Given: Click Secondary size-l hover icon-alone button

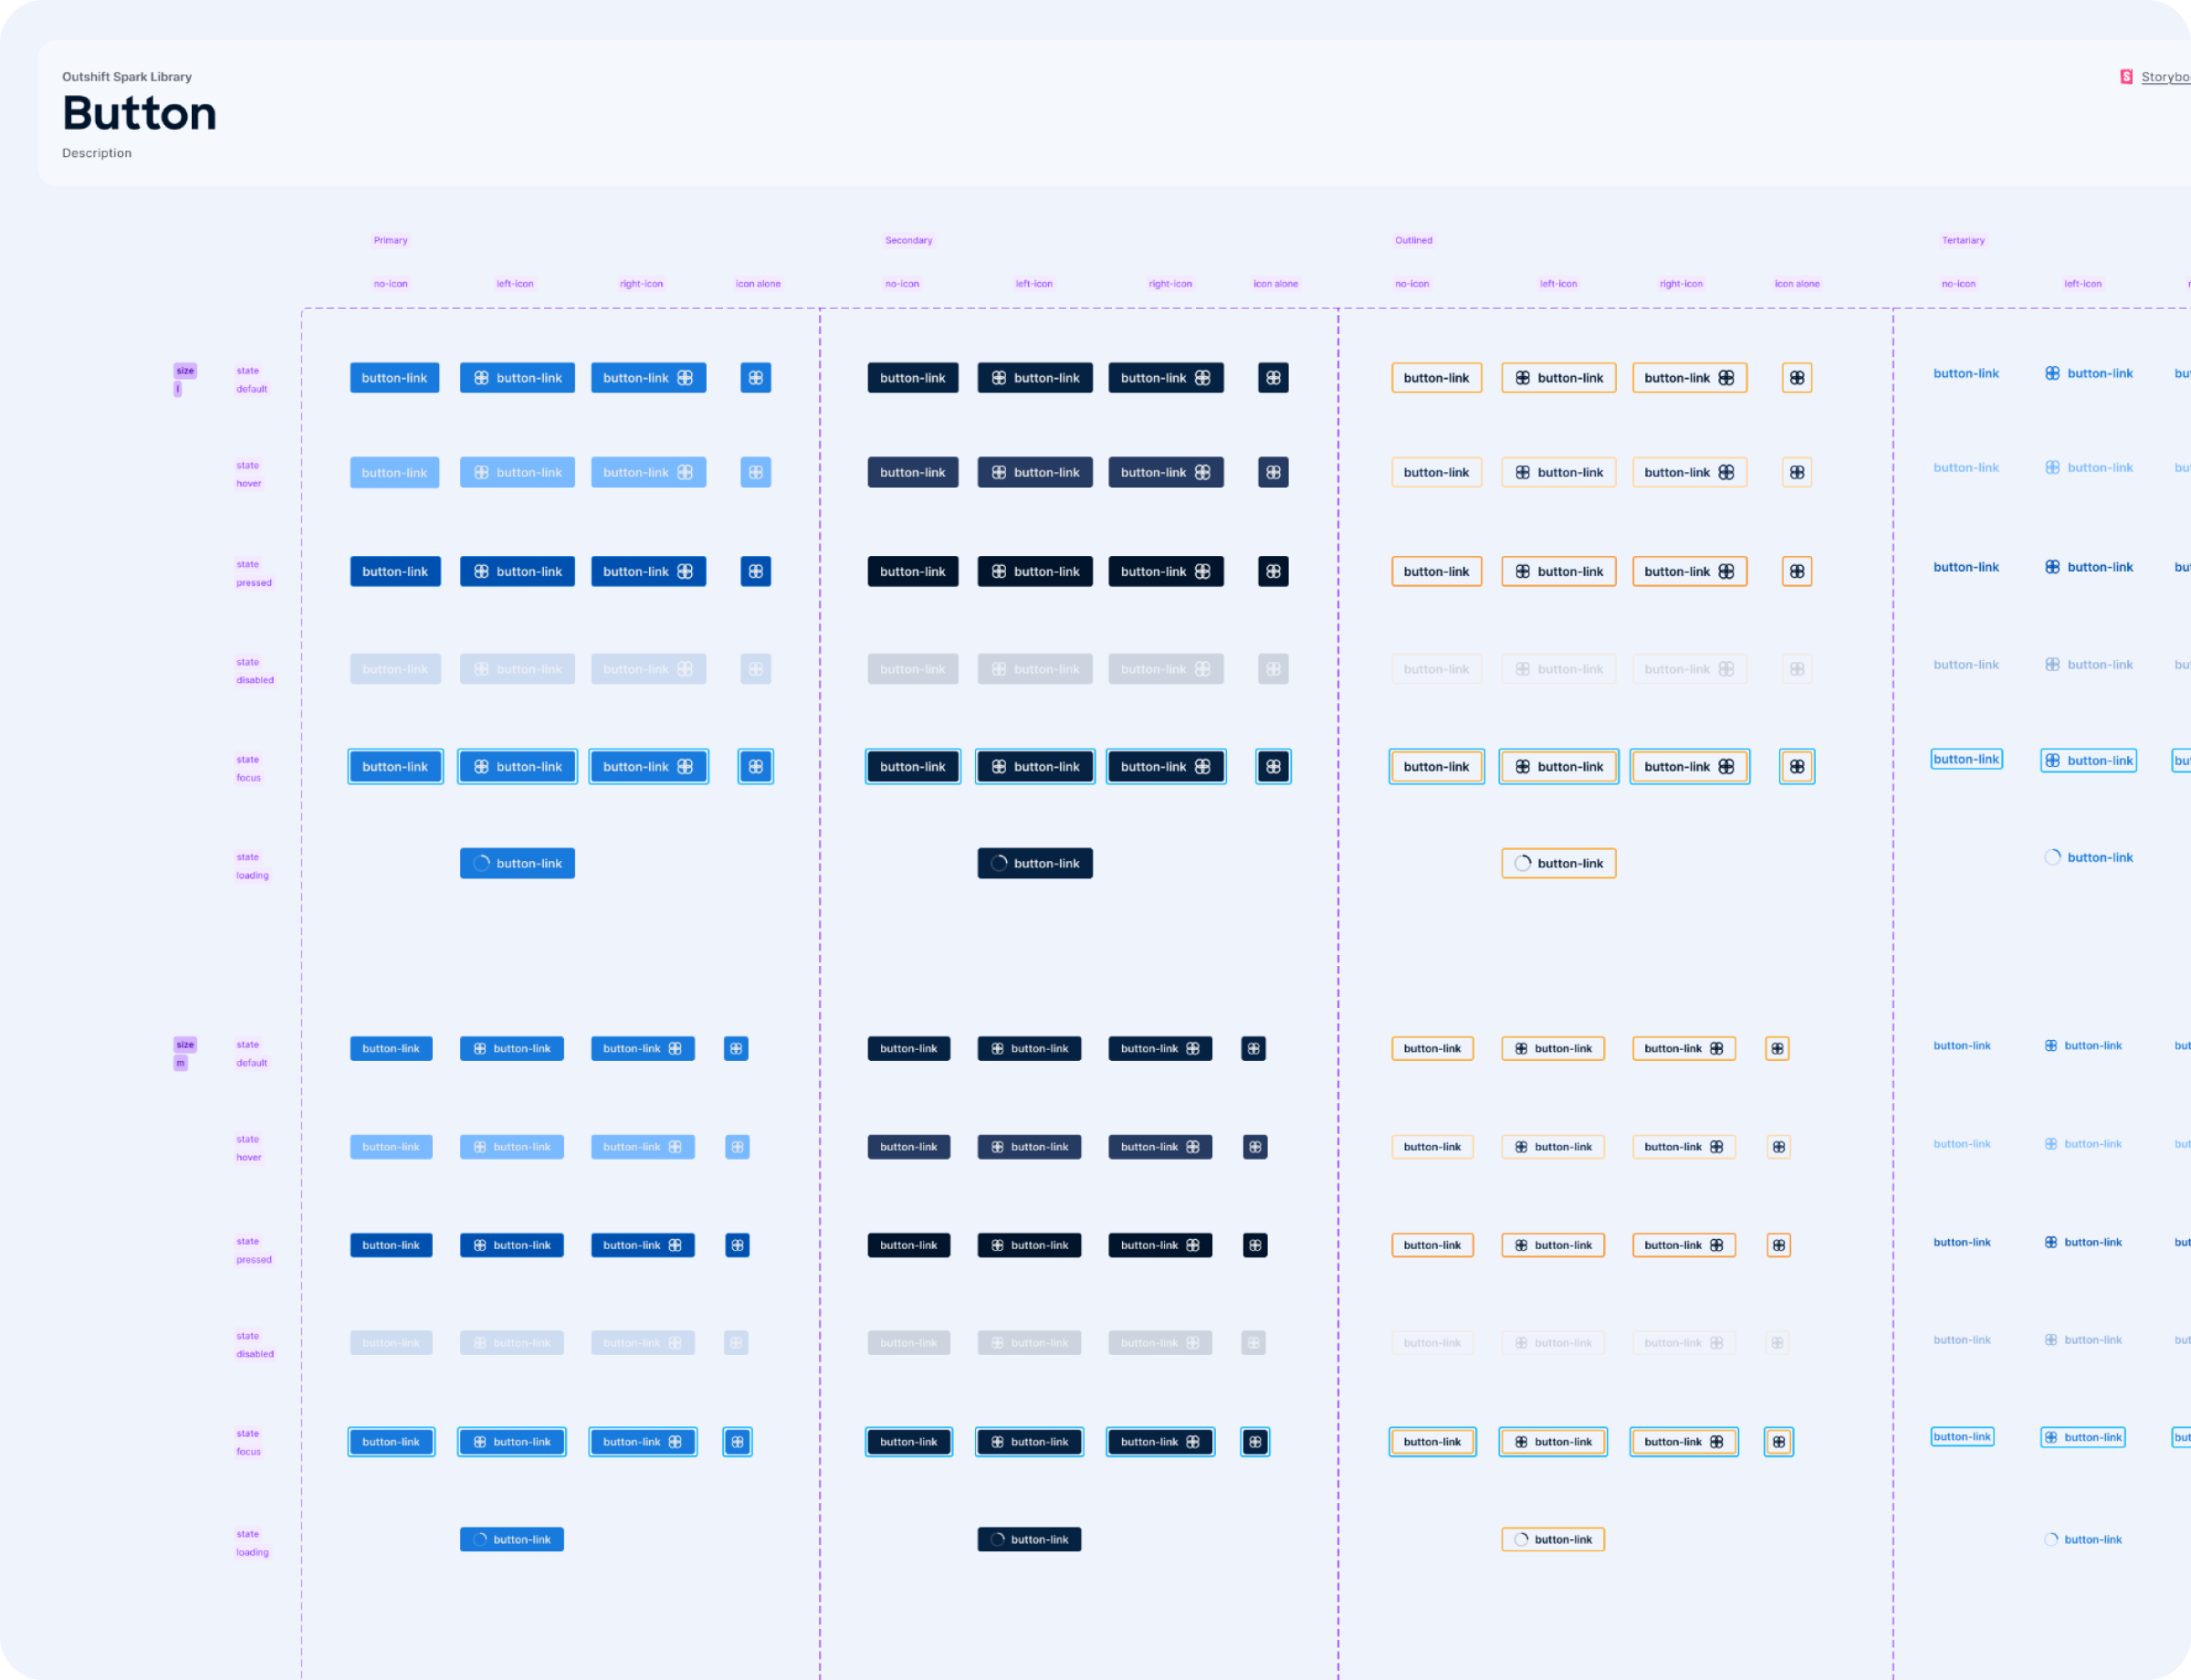Looking at the screenshot, I should tap(1273, 472).
